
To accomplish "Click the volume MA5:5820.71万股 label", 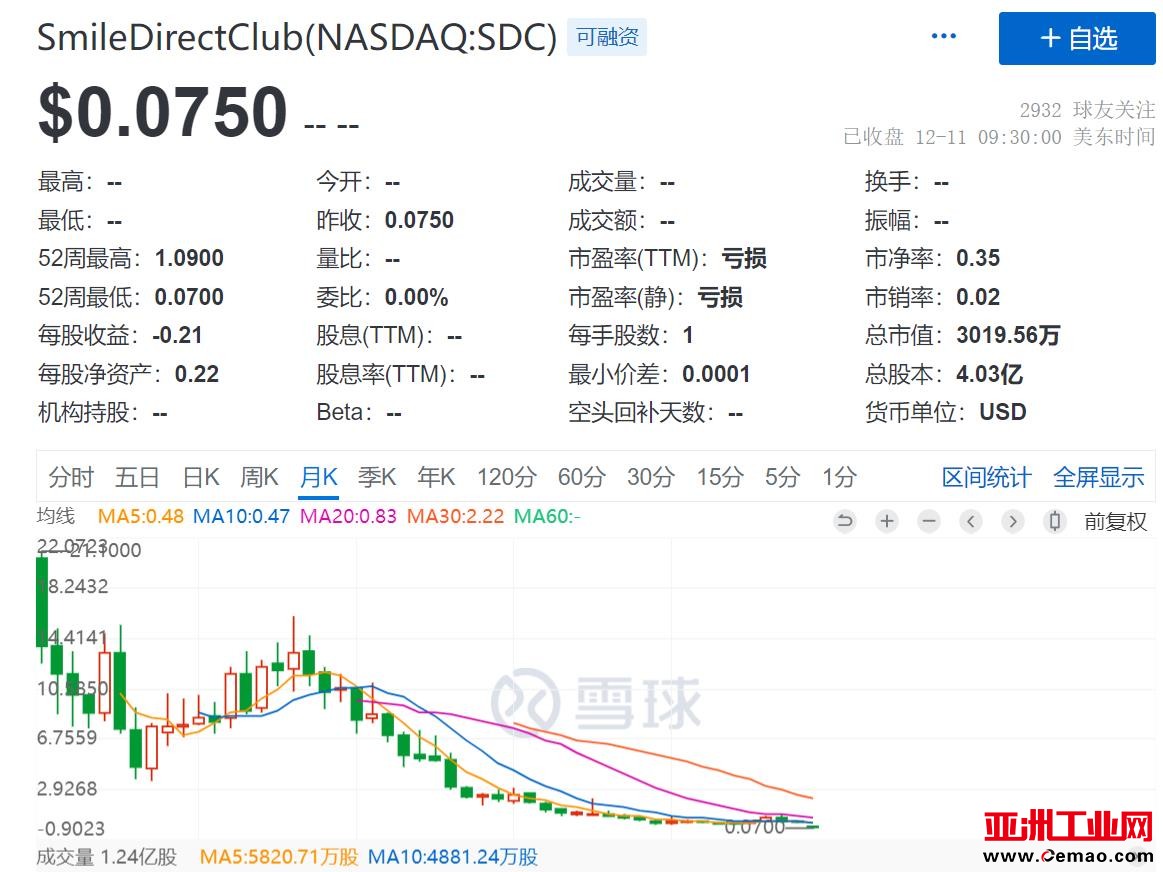I will click(x=279, y=857).
